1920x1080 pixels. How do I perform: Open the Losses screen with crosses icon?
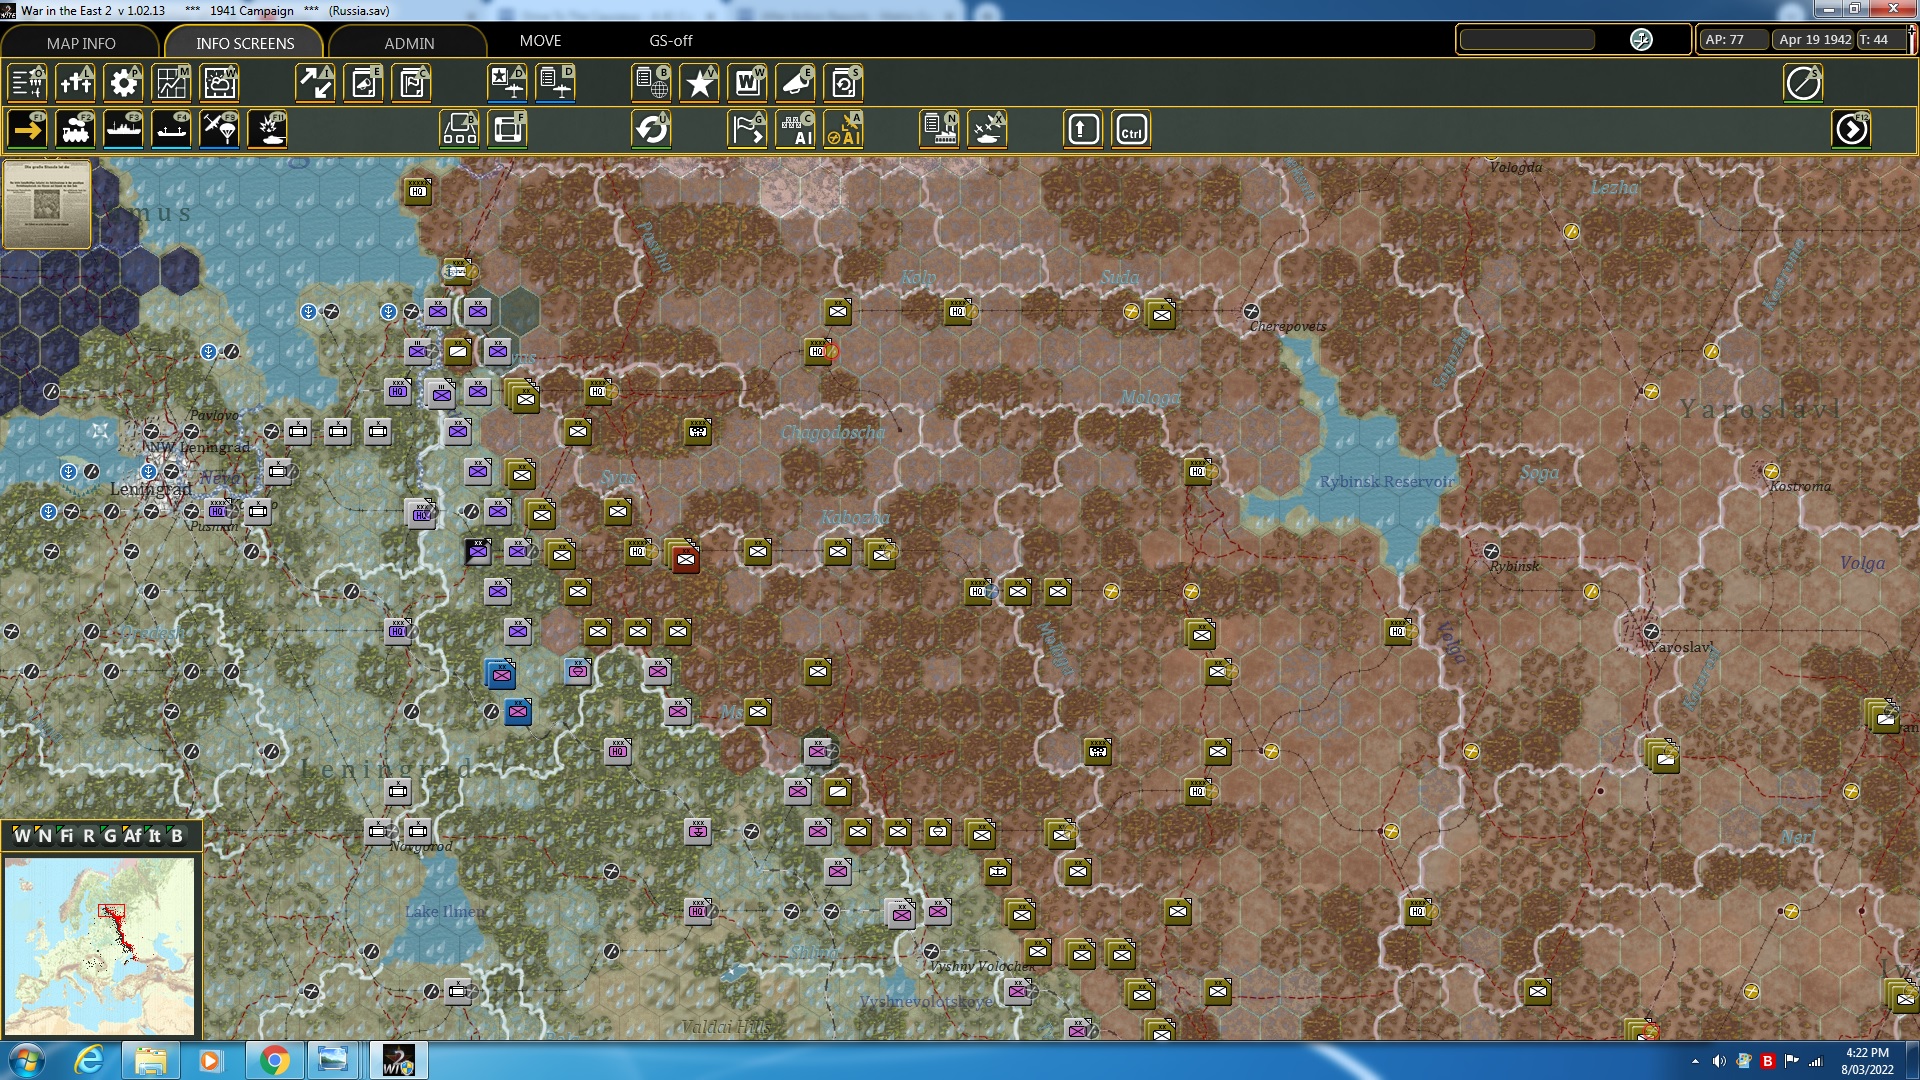point(75,83)
